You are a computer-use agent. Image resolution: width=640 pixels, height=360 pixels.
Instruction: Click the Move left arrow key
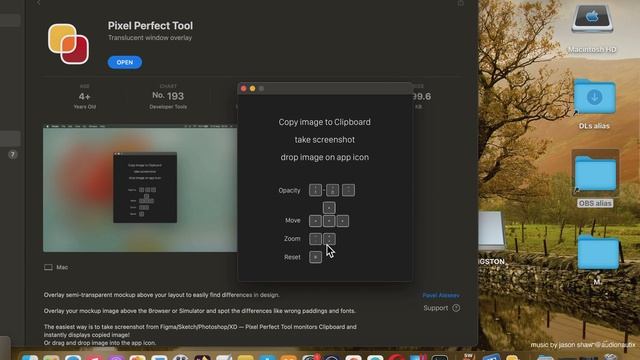click(315, 221)
